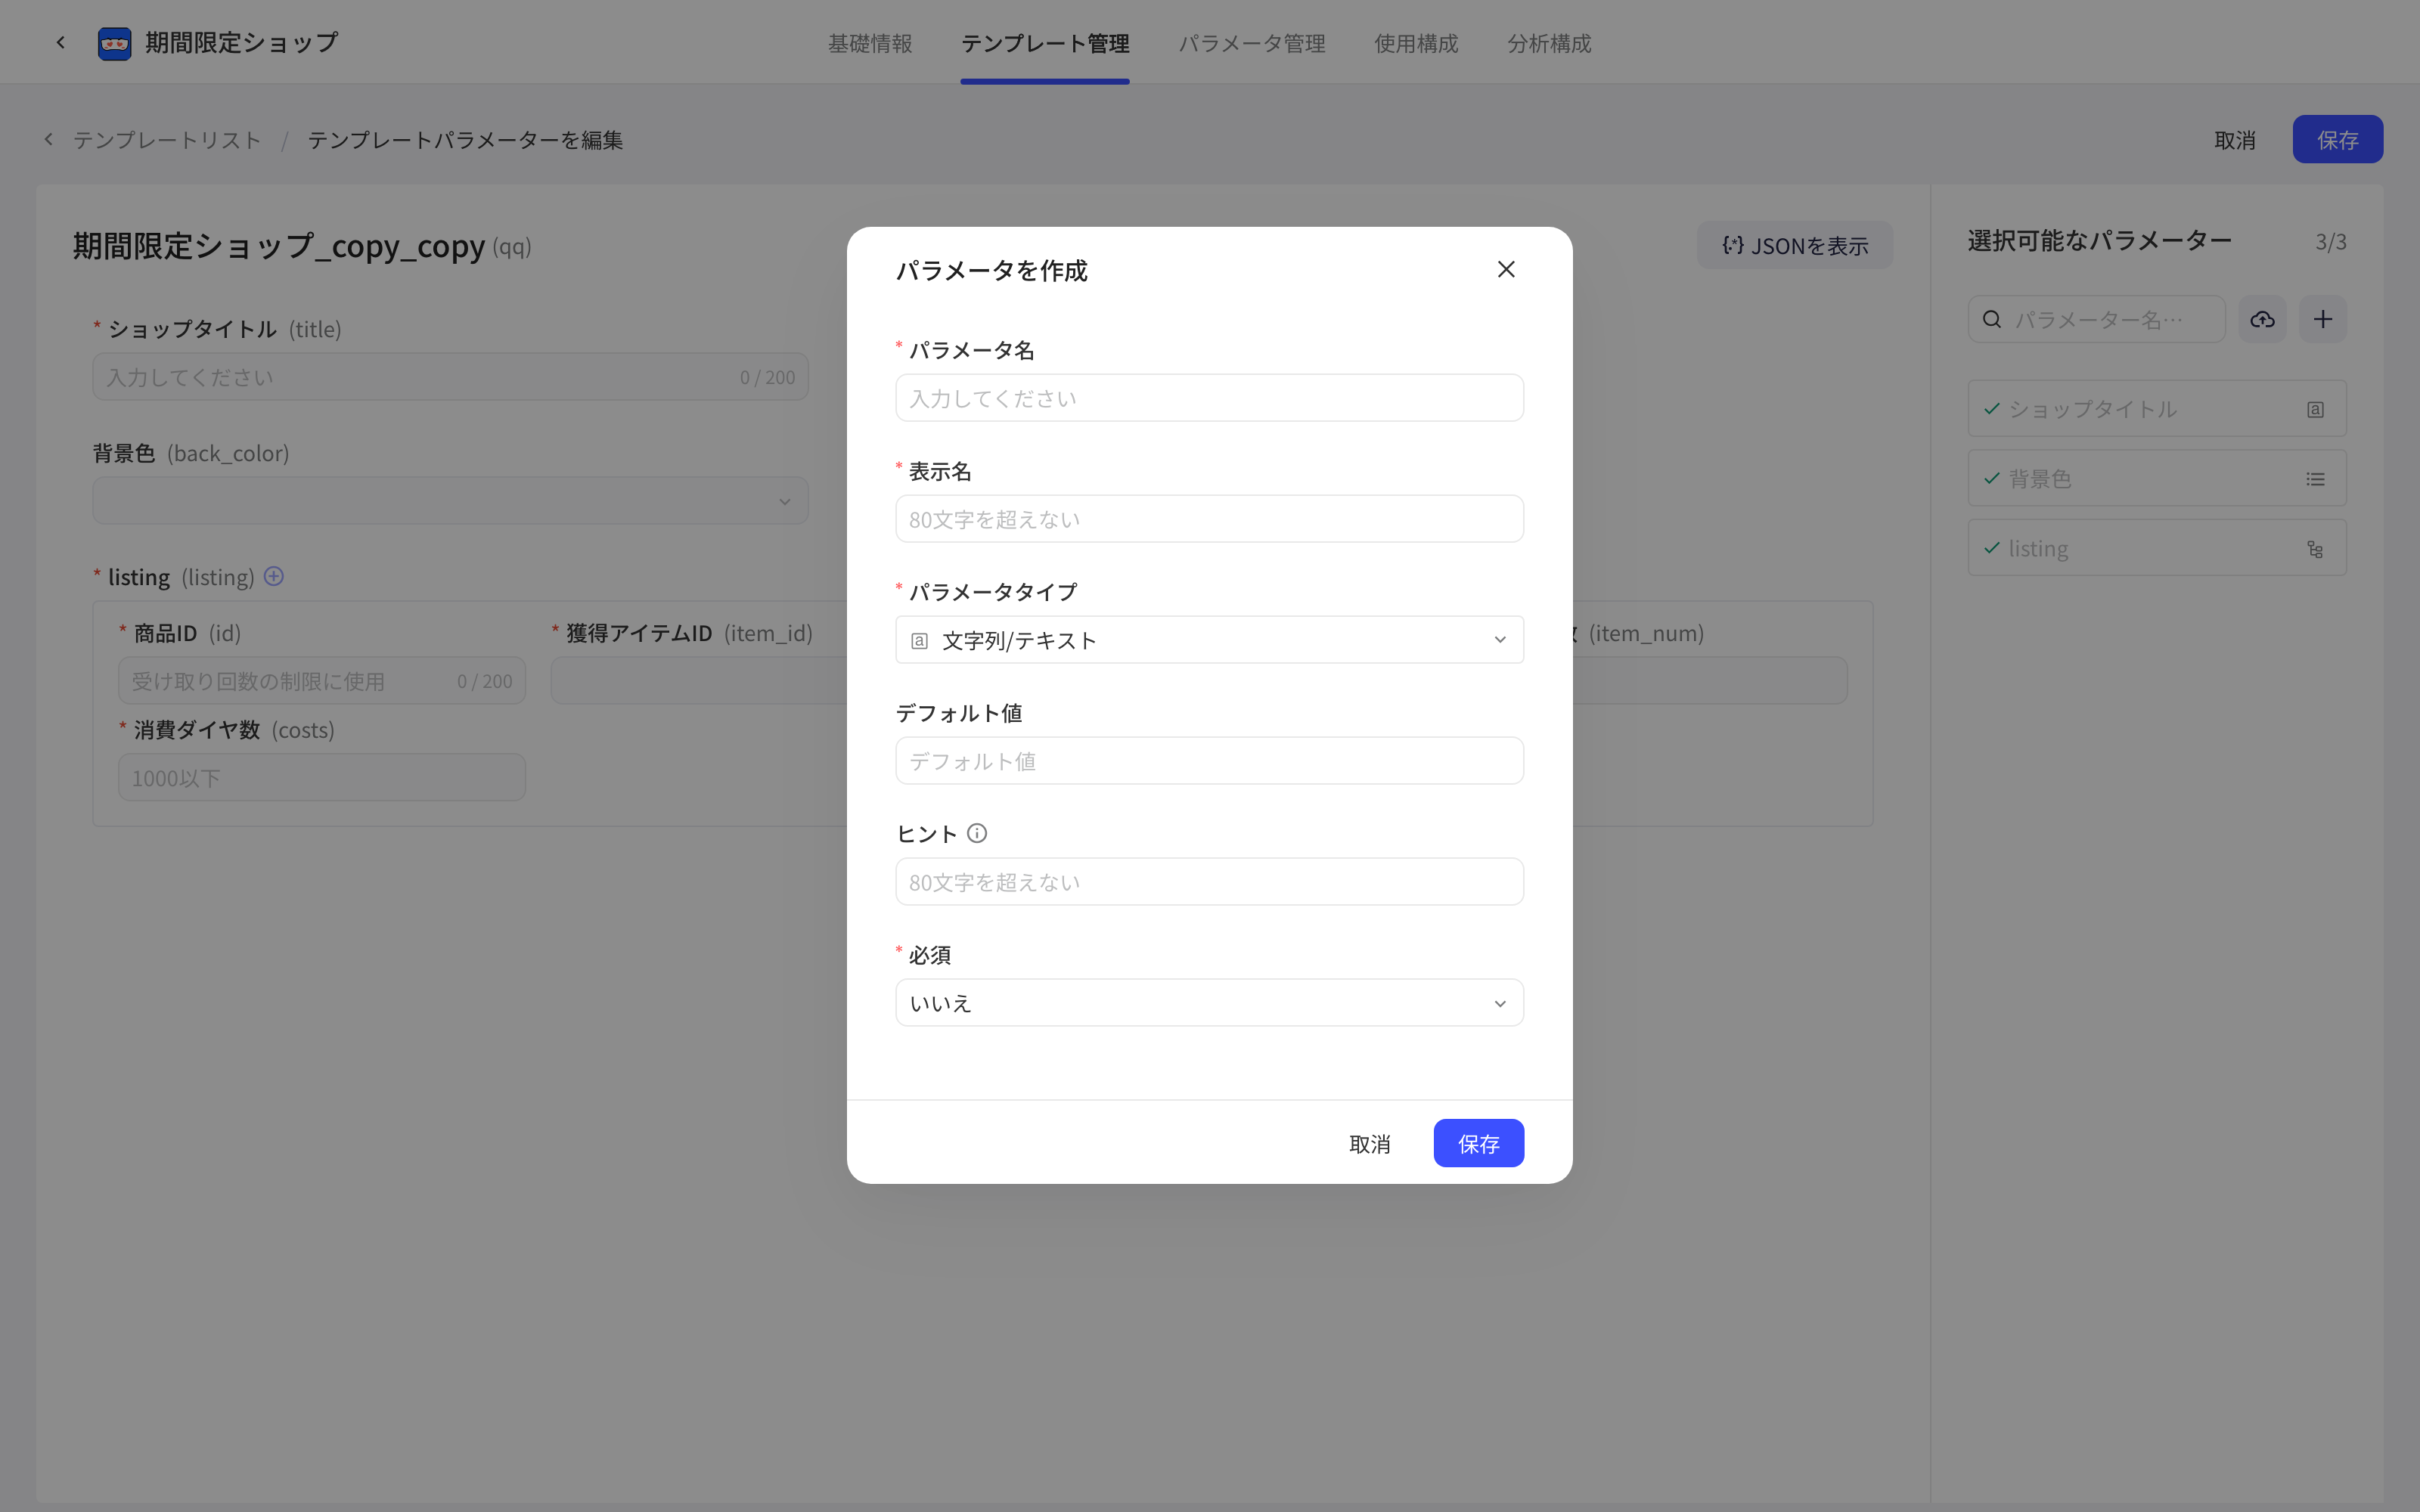Click the デフォルト値 input field
The image size is (2420, 1512).
(1209, 761)
